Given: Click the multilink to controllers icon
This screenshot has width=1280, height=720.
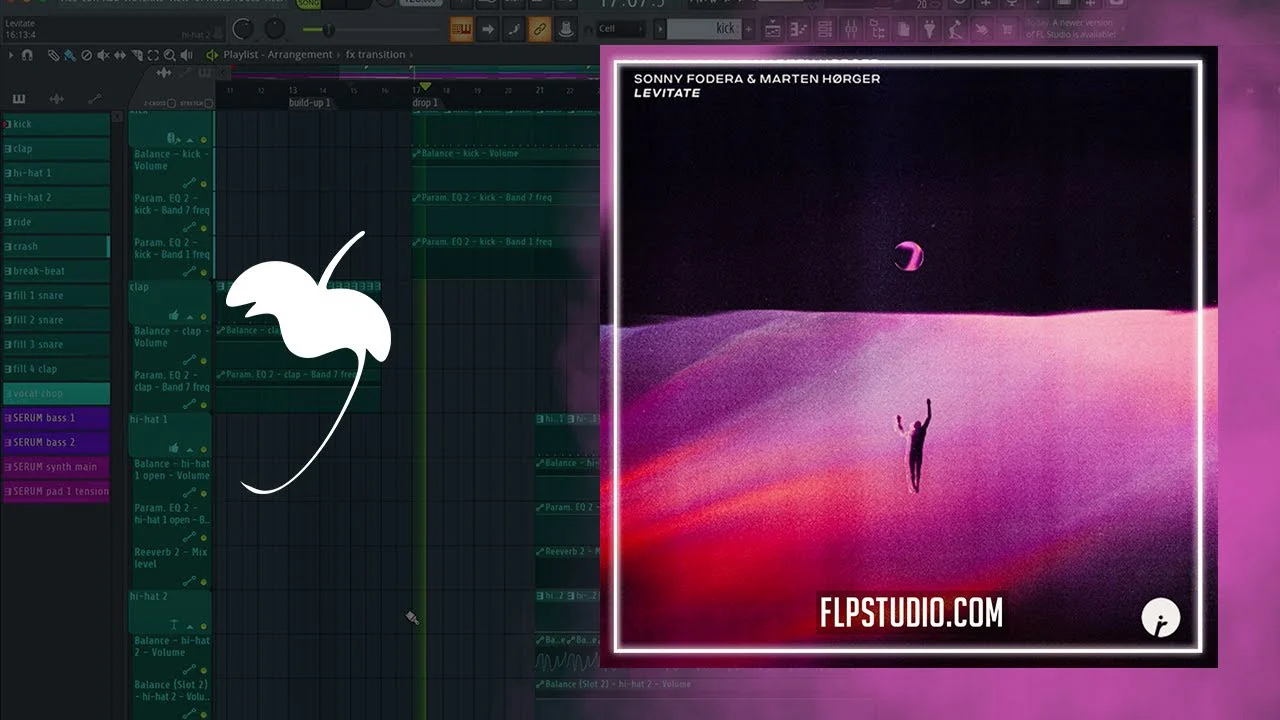Looking at the screenshot, I should (x=514, y=29).
